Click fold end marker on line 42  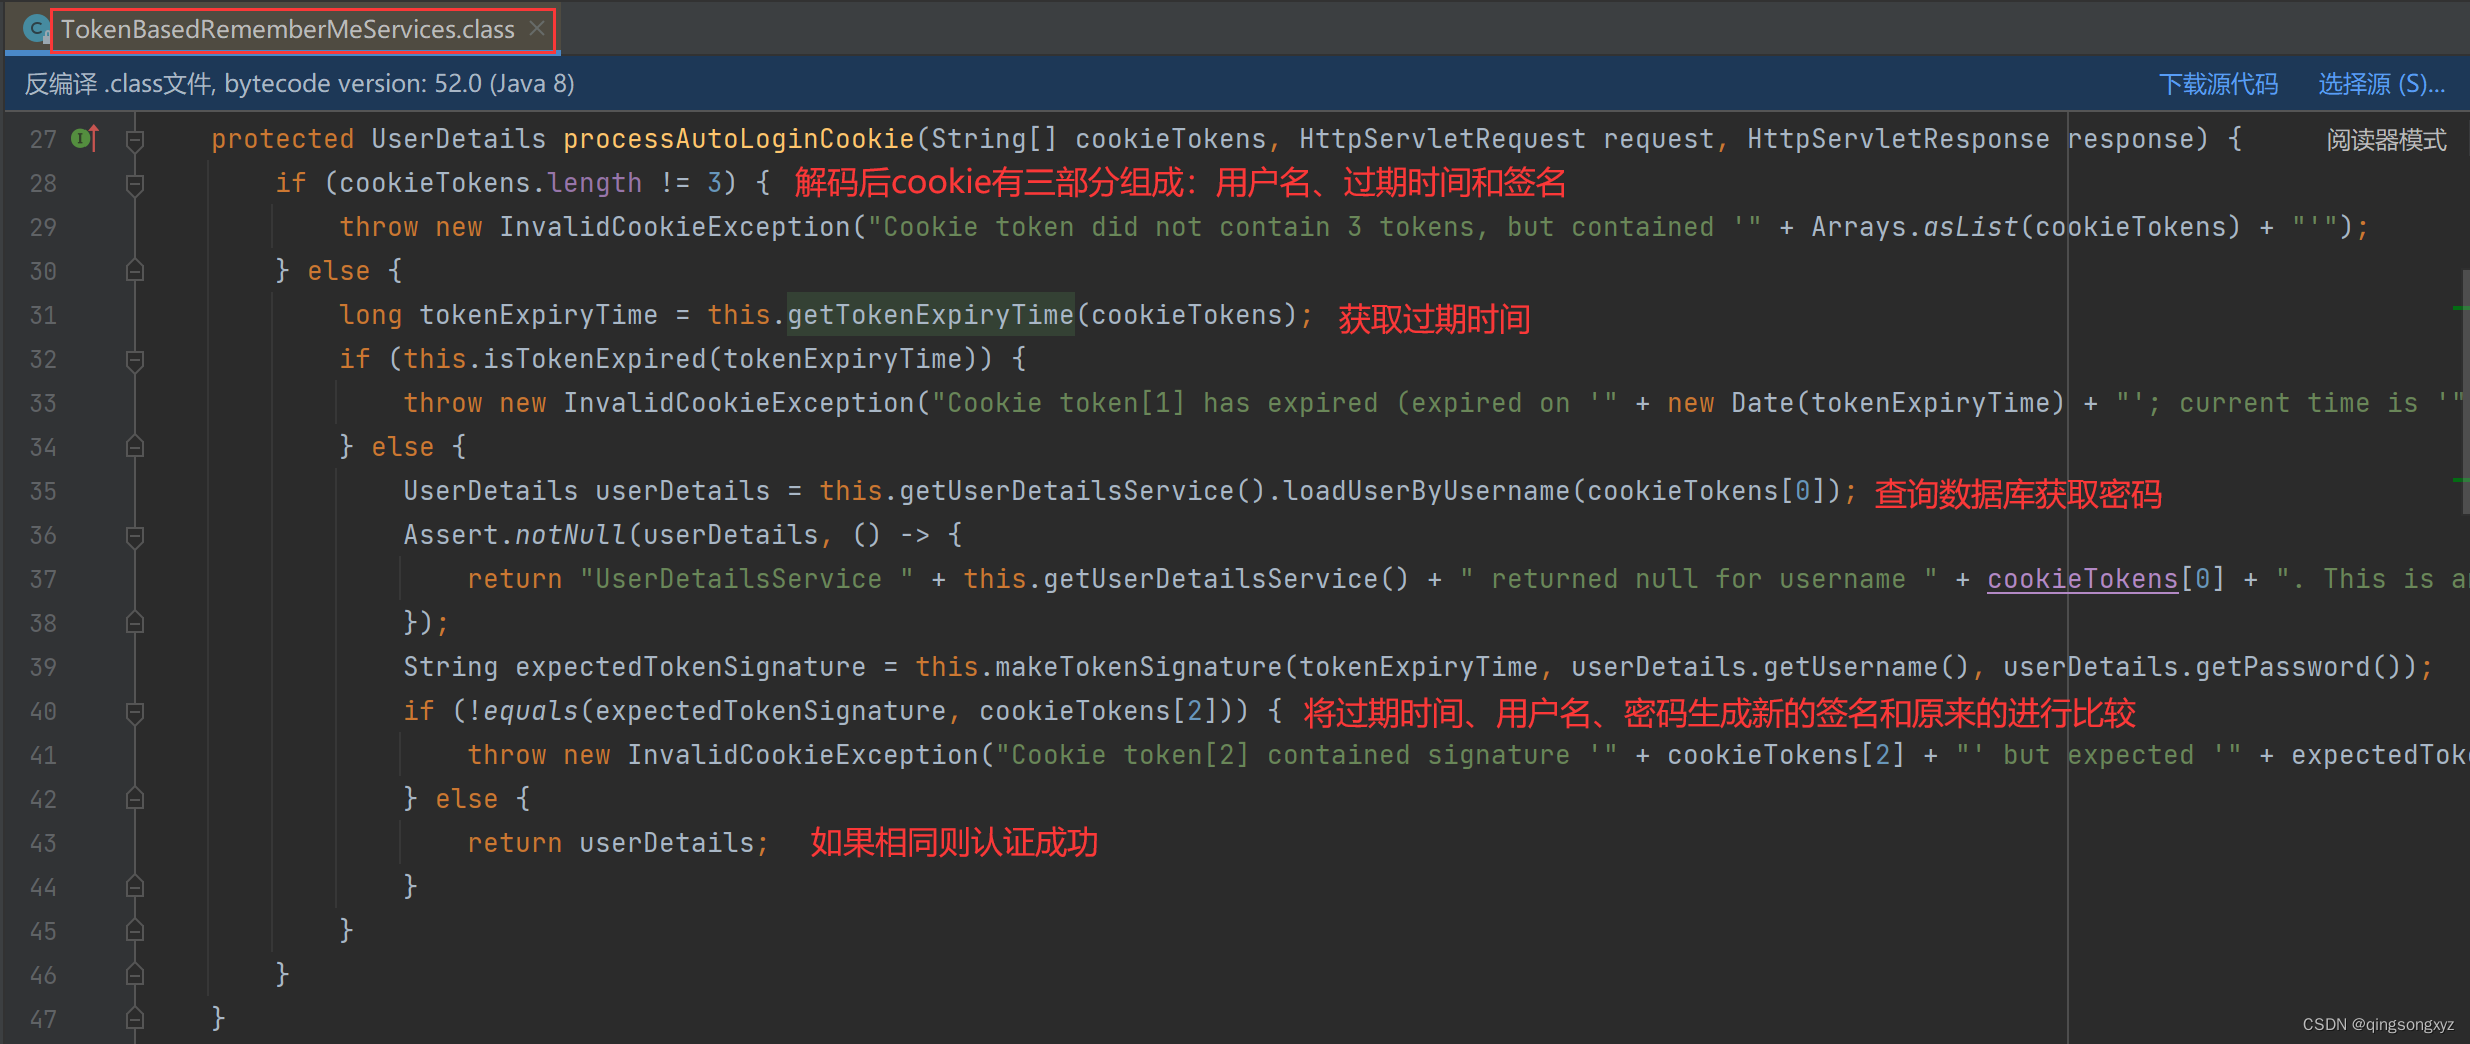pyautogui.click(x=135, y=799)
